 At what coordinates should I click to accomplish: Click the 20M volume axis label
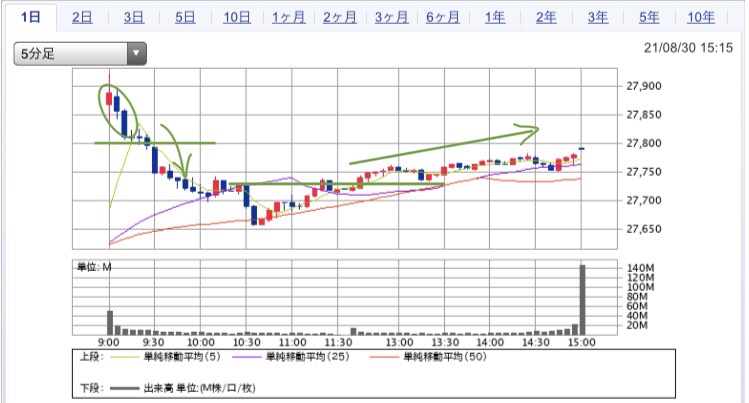tap(637, 325)
